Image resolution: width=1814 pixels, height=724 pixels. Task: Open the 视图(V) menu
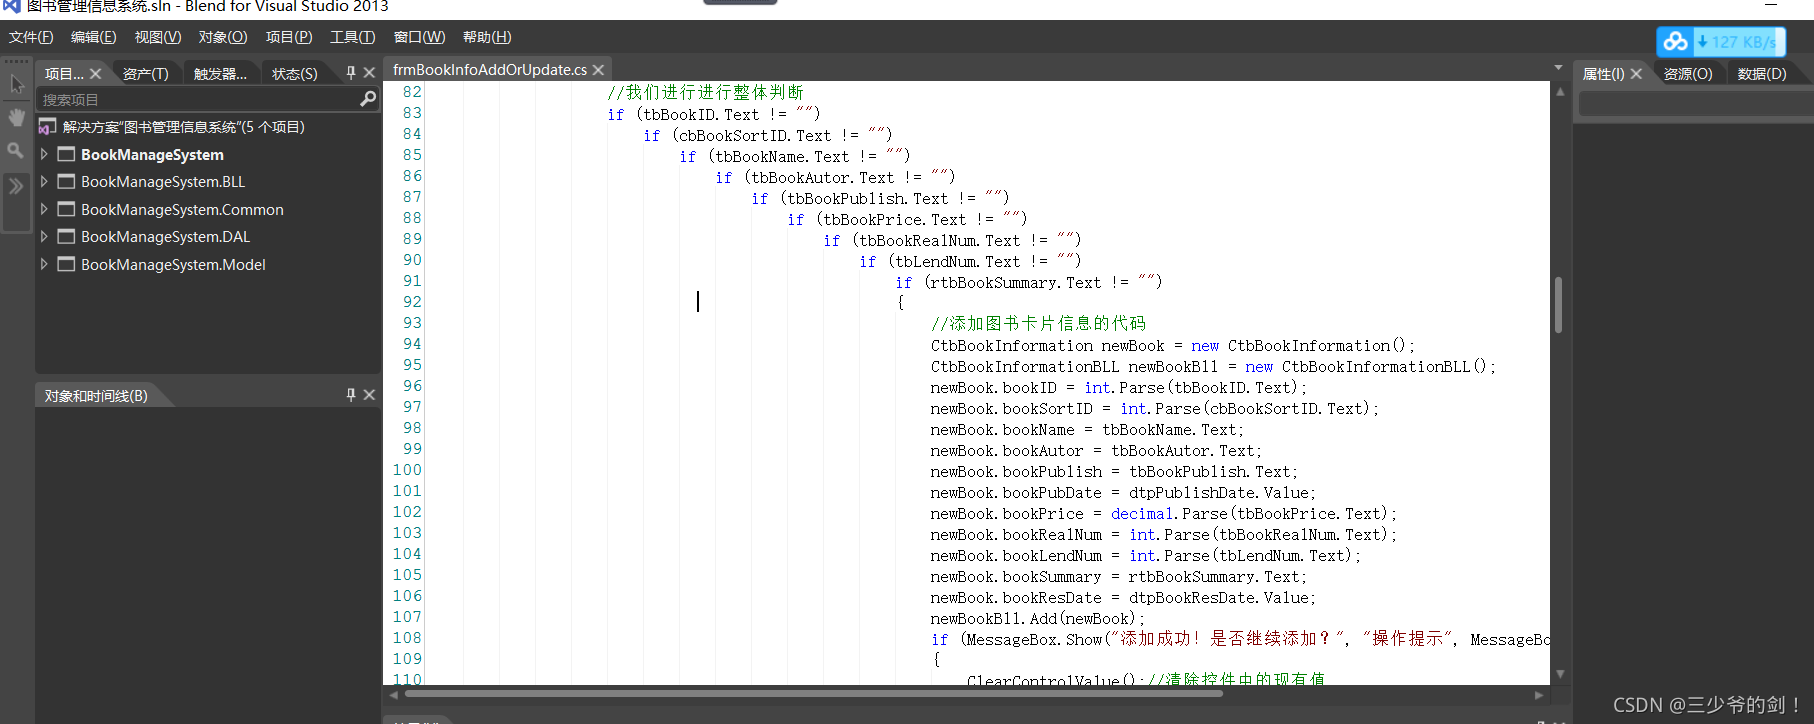[x=158, y=37]
